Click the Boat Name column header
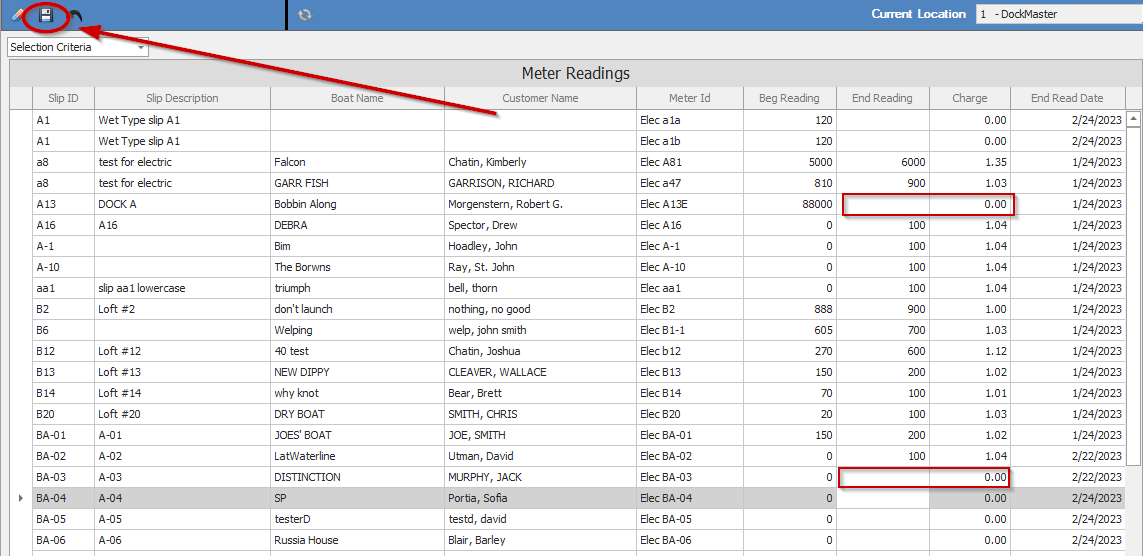Image resolution: width=1143 pixels, height=556 pixels. coord(357,98)
